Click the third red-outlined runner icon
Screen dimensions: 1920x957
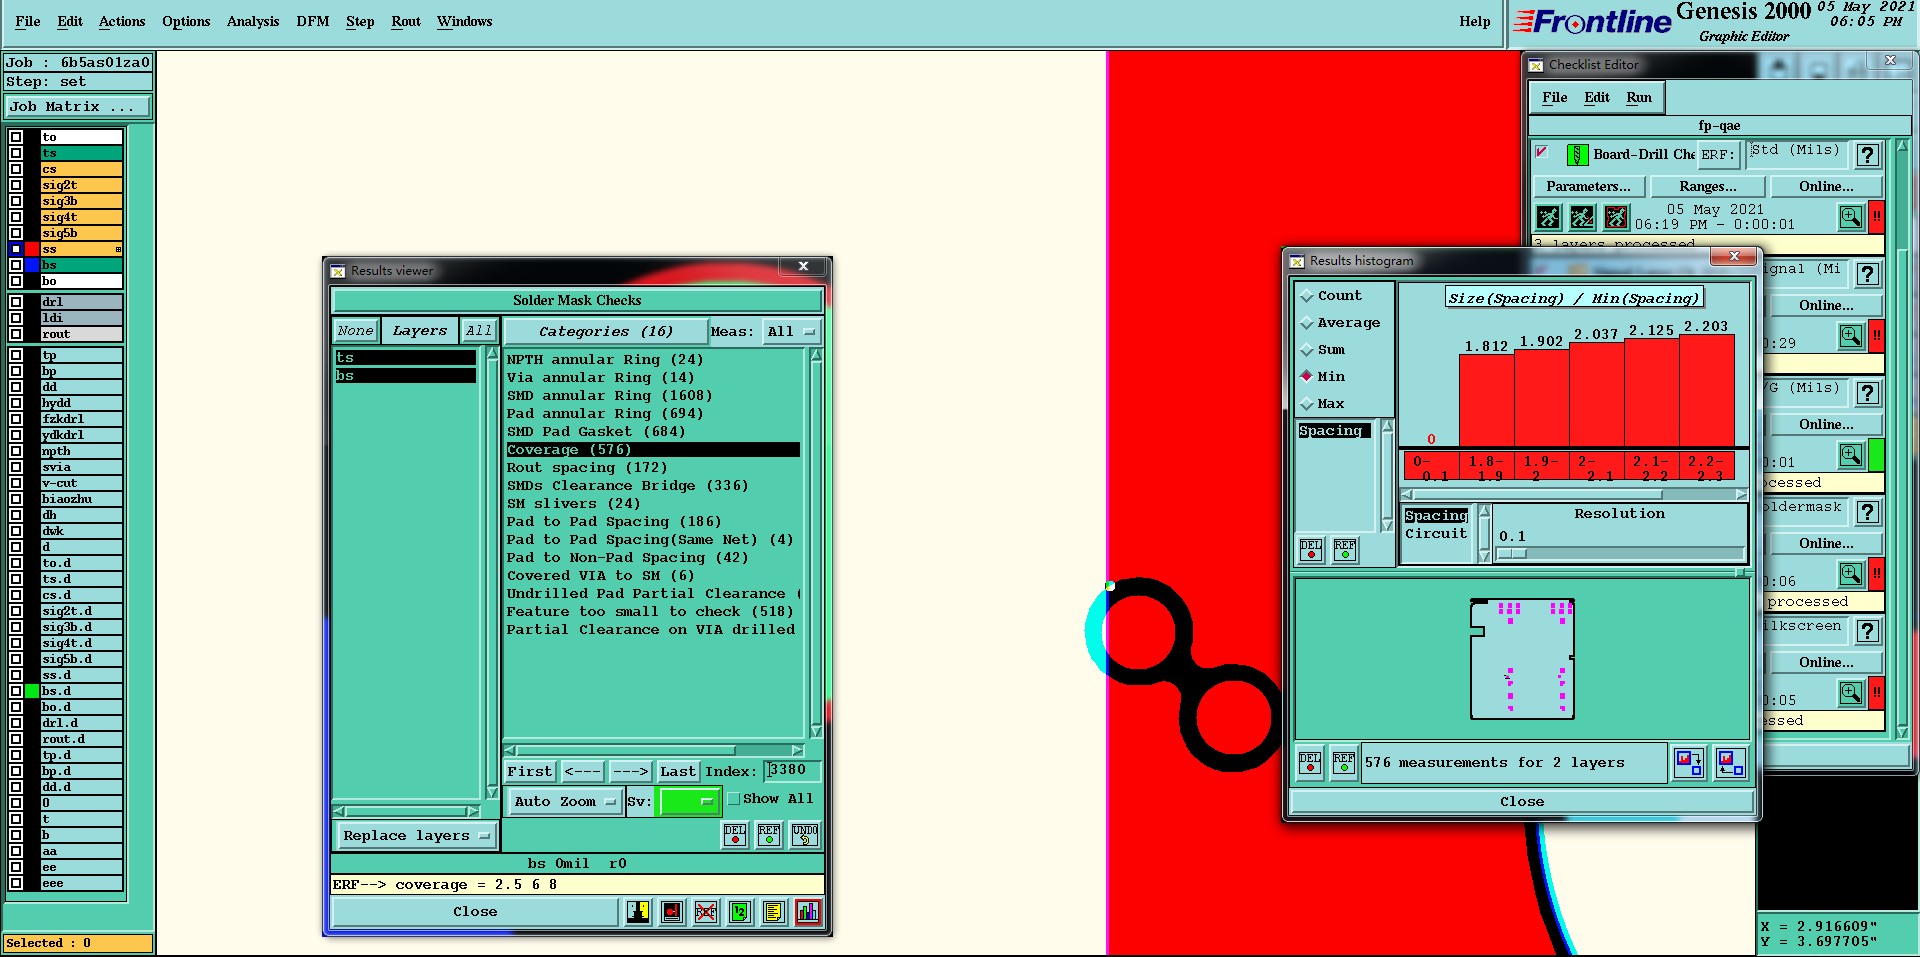pos(1616,216)
